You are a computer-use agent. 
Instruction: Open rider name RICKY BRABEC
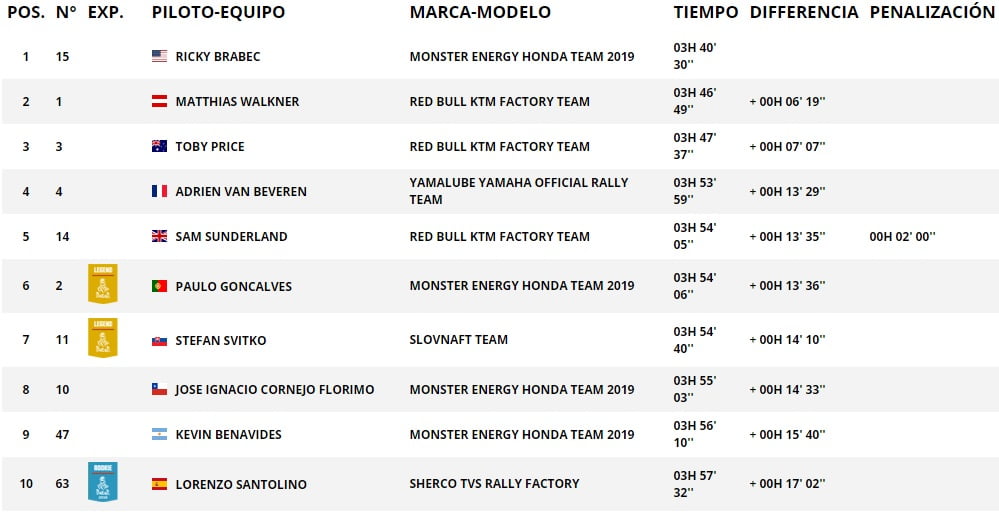pos(218,57)
